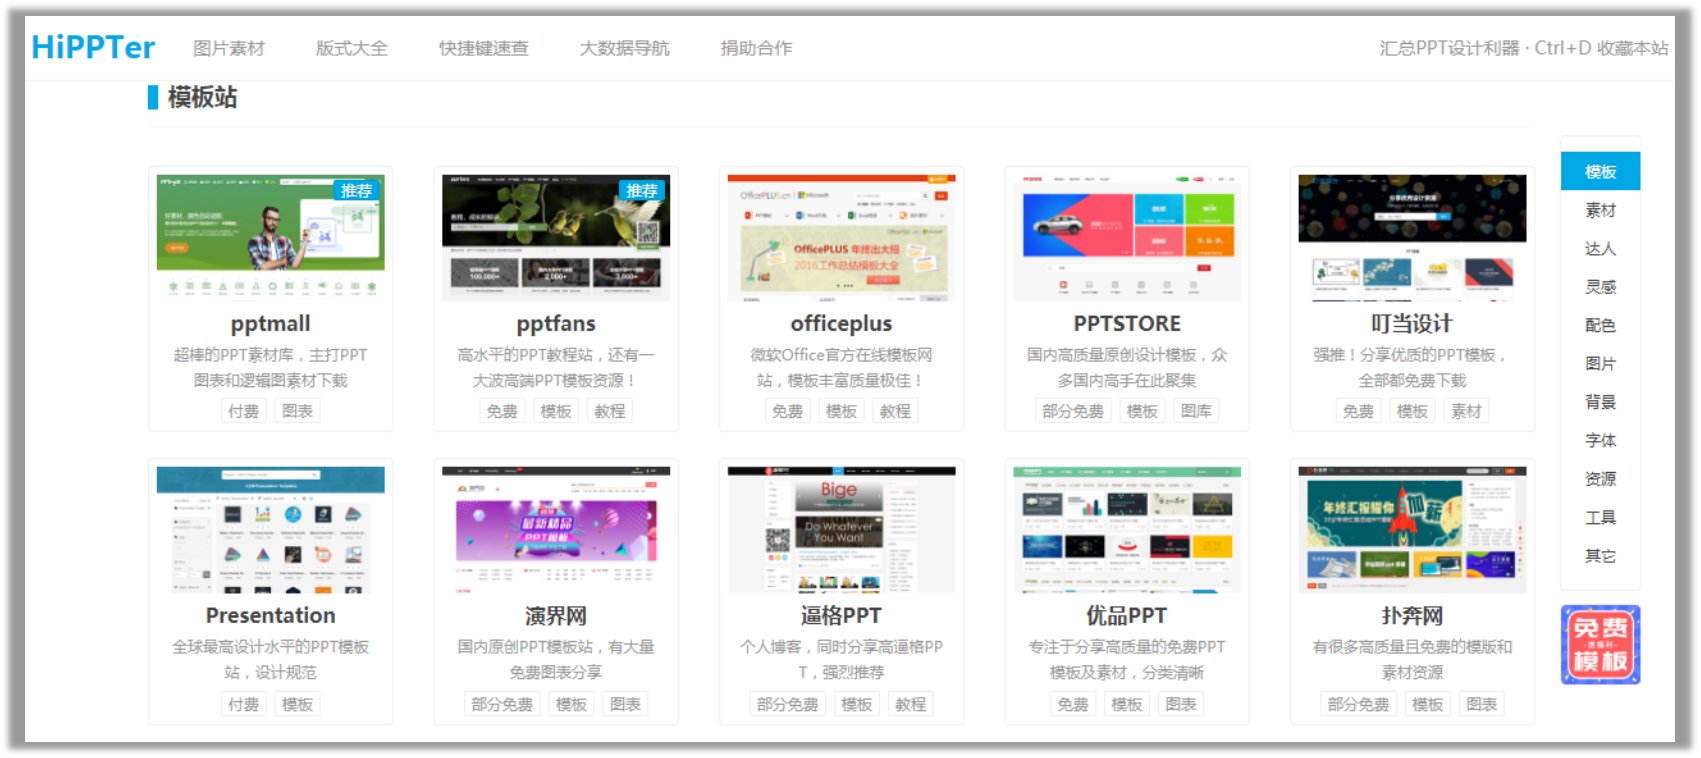Click the 叮当设计 title link

[x=1412, y=324]
